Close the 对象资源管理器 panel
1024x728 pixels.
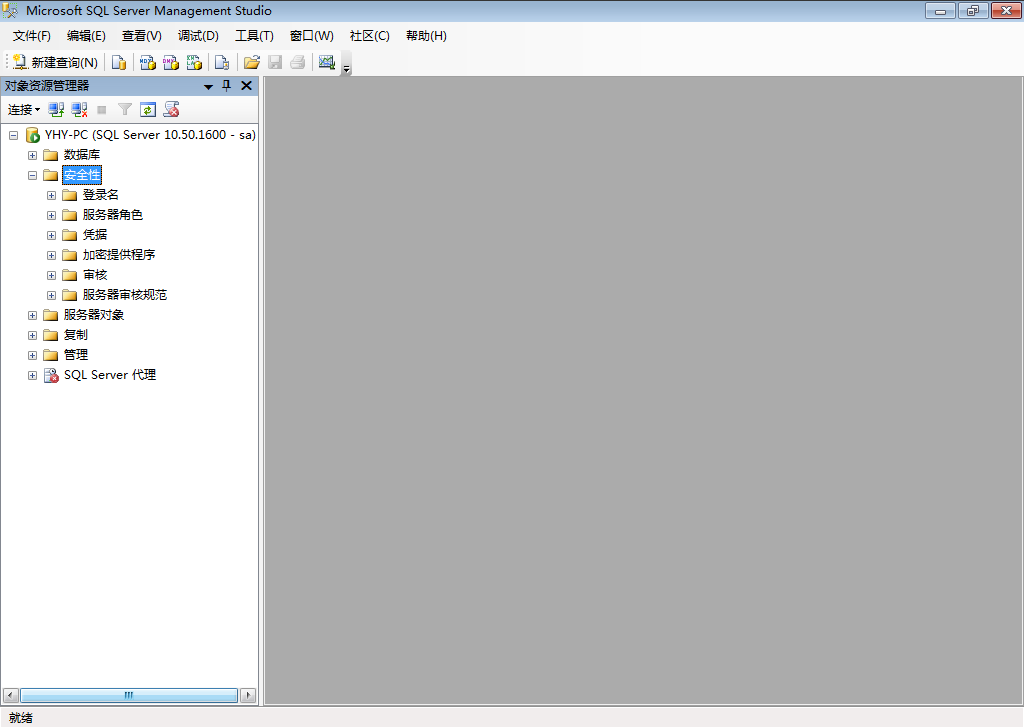click(x=246, y=86)
